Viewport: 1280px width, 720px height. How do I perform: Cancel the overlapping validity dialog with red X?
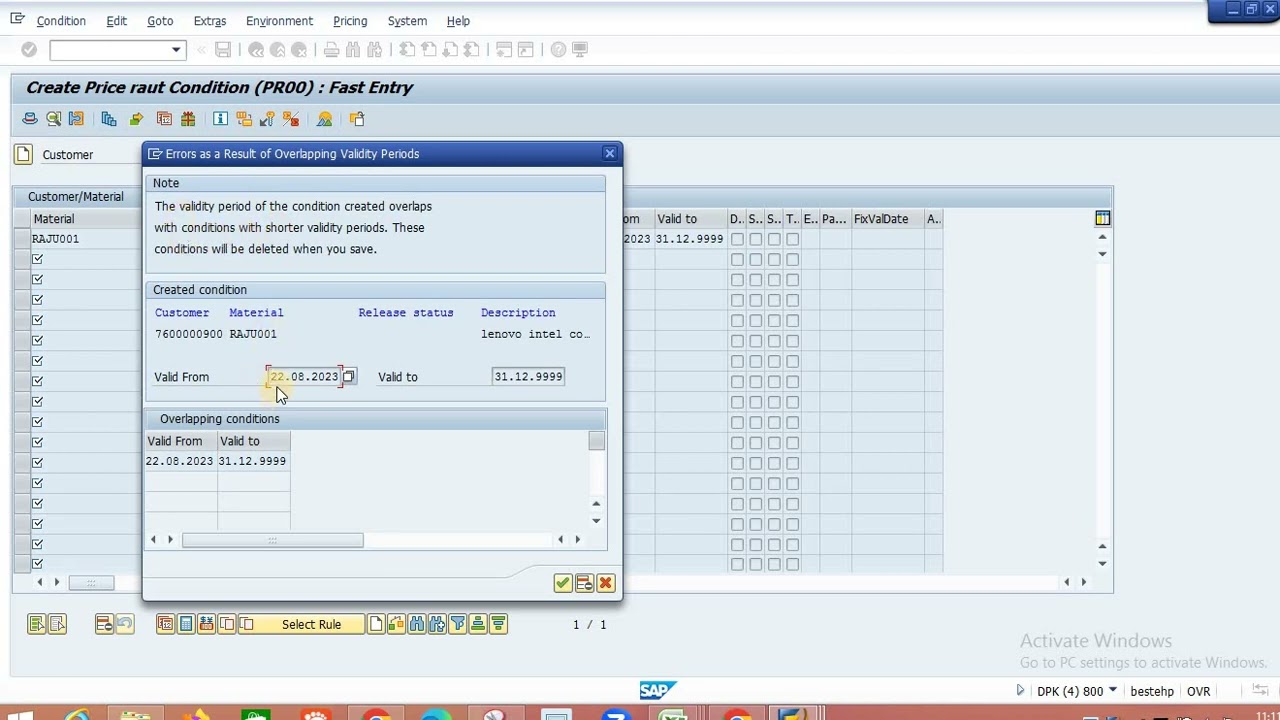pos(605,583)
